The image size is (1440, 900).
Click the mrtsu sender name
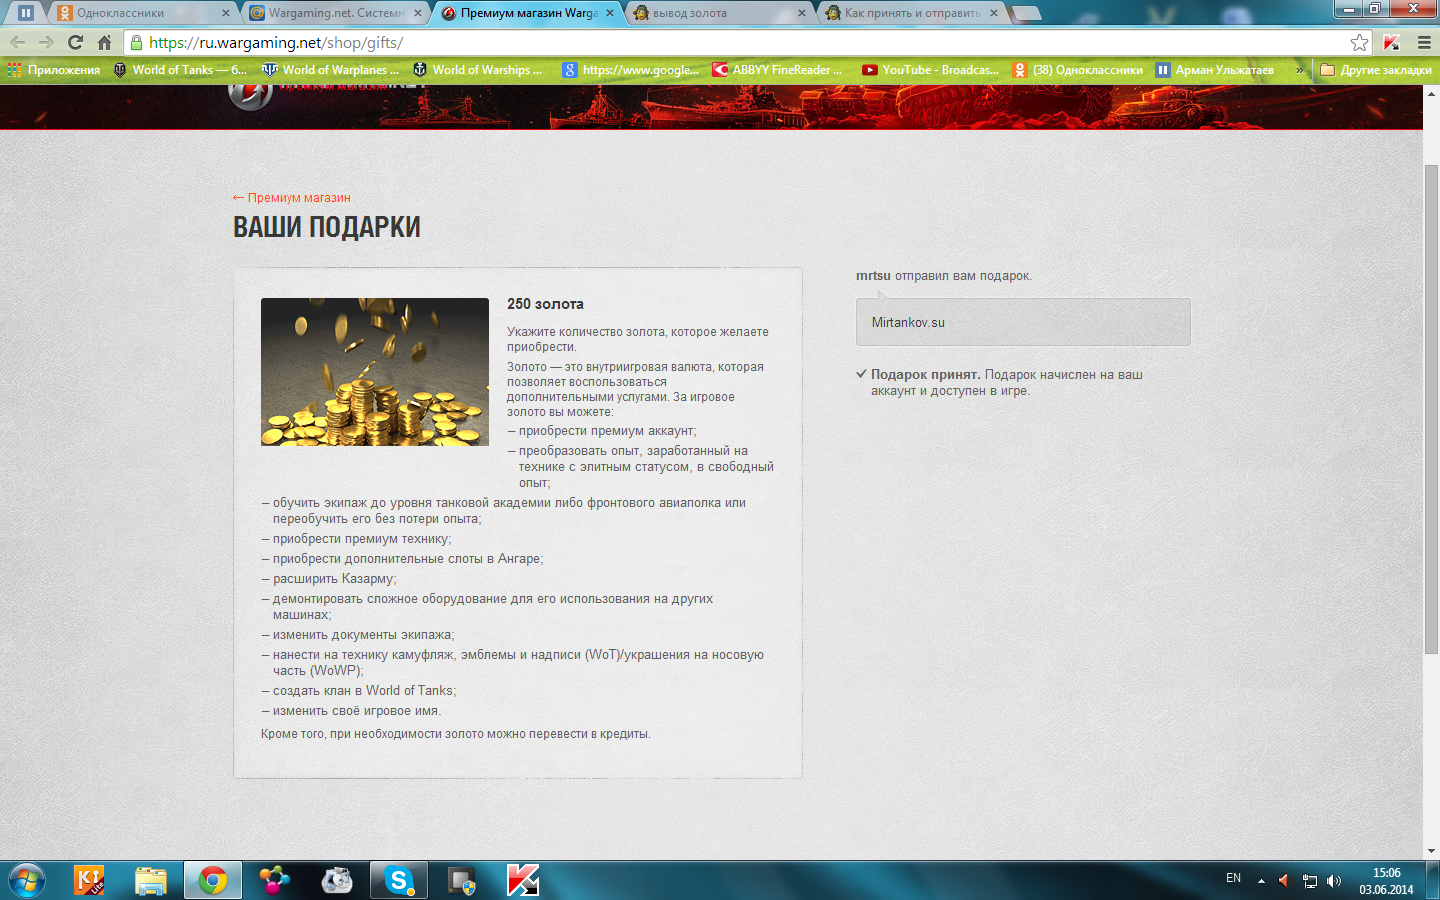coord(873,276)
